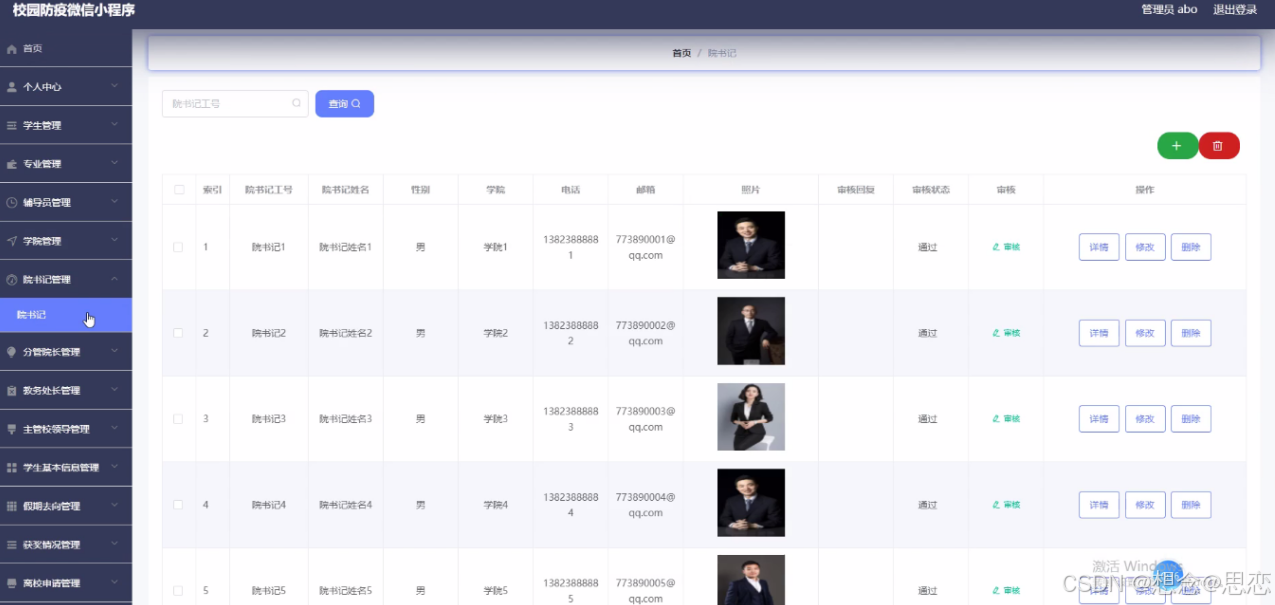Check the row checkbox for 院书记1
Screen dimensions: 1275x605
point(178,247)
